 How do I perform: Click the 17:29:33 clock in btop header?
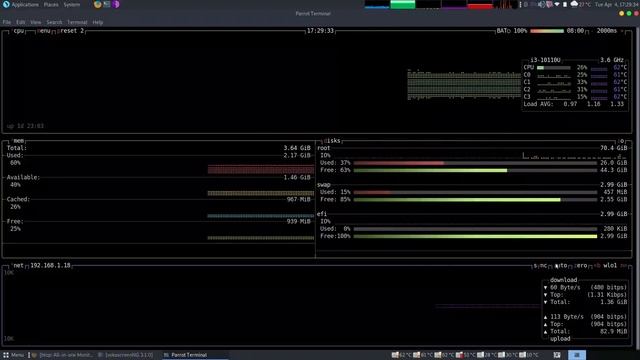click(x=320, y=31)
